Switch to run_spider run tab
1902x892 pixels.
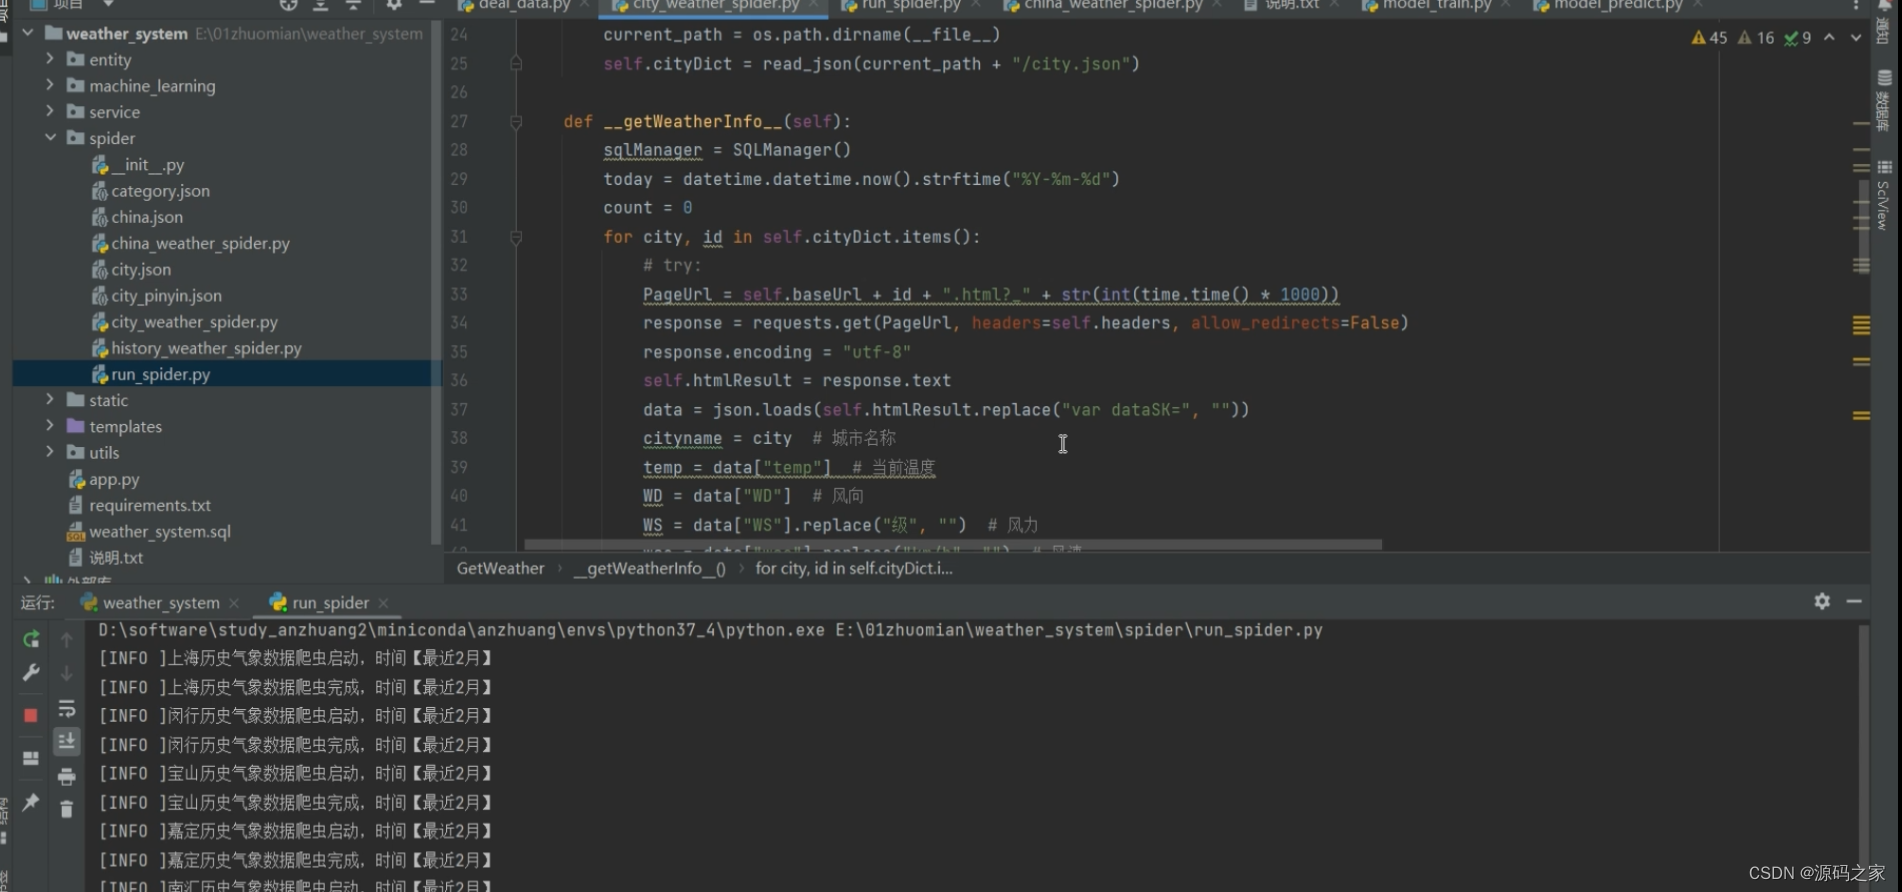319,602
